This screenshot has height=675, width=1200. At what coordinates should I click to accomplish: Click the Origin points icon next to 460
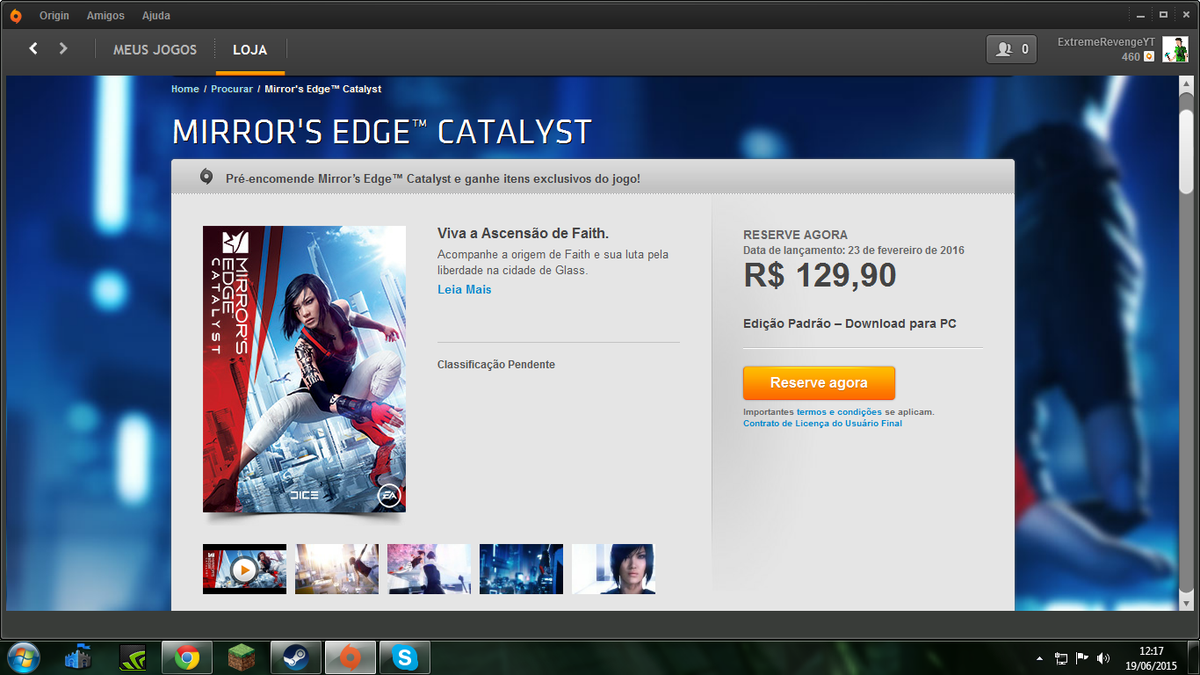pos(1149,57)
